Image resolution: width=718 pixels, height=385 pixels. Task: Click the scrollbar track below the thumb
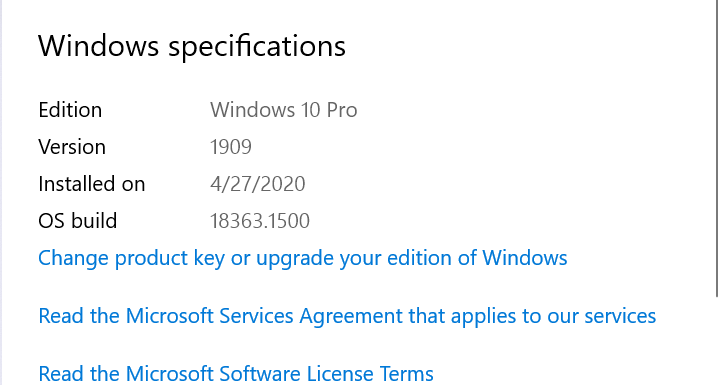tap(717, 341)
